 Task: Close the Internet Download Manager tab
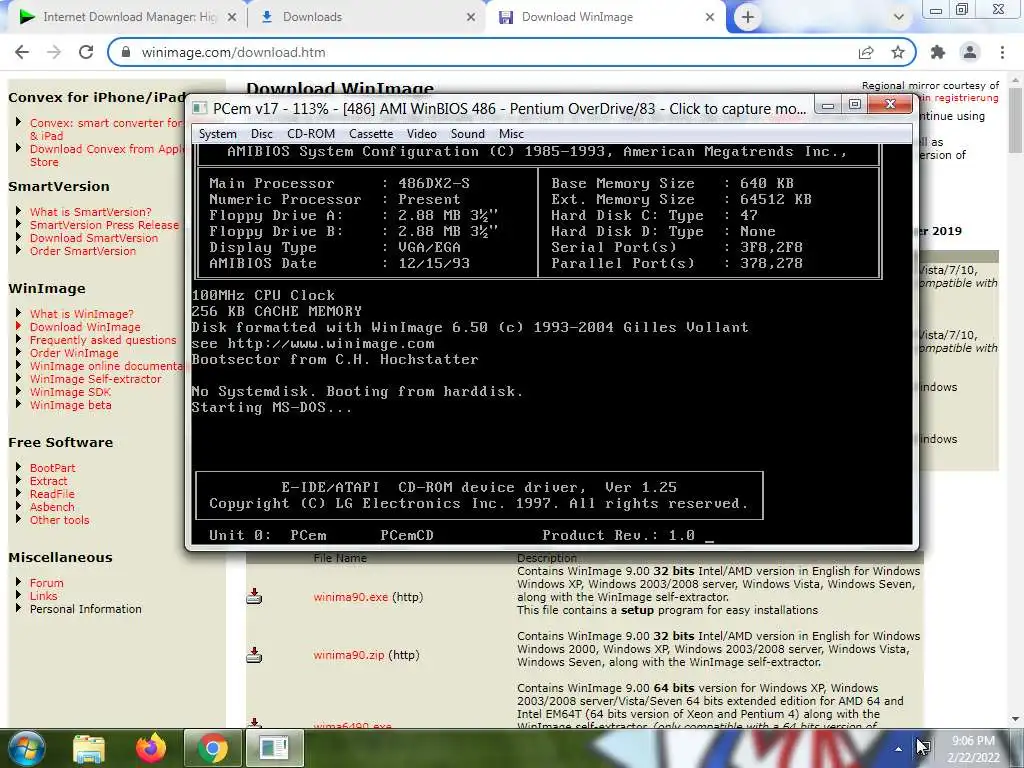coord(232,17)
